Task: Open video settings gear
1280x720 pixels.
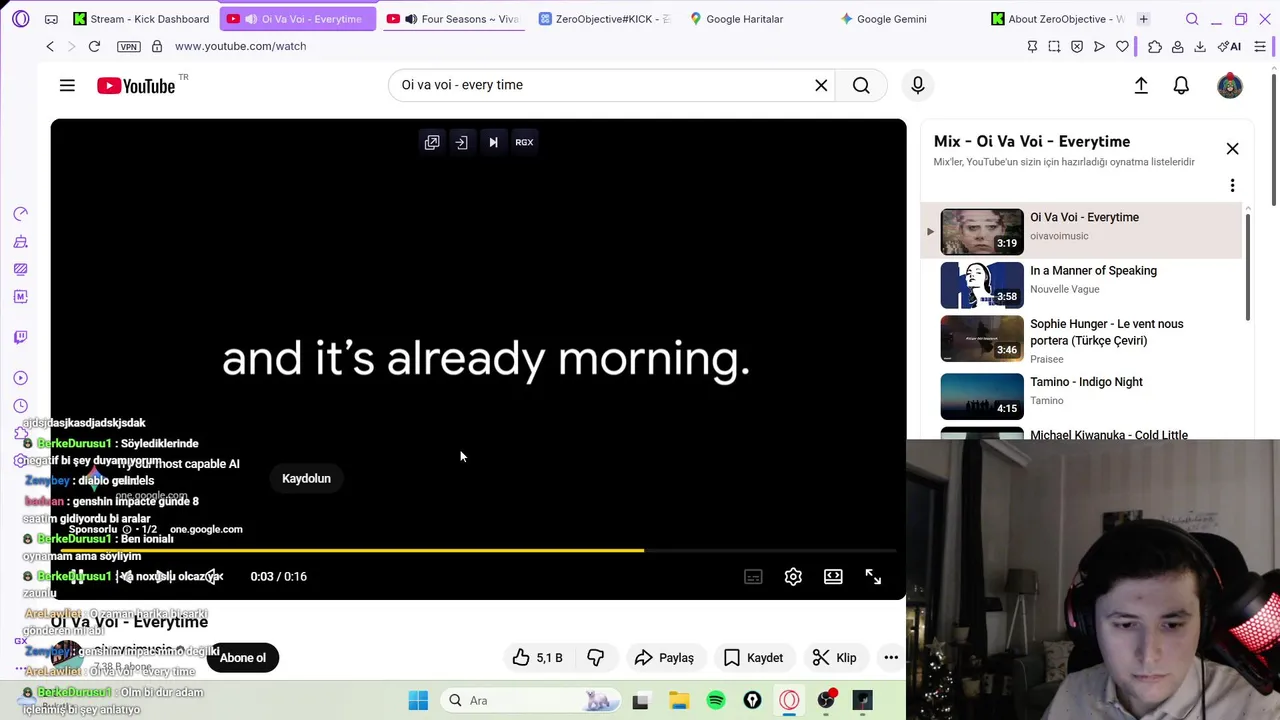Action: (793, 577)
